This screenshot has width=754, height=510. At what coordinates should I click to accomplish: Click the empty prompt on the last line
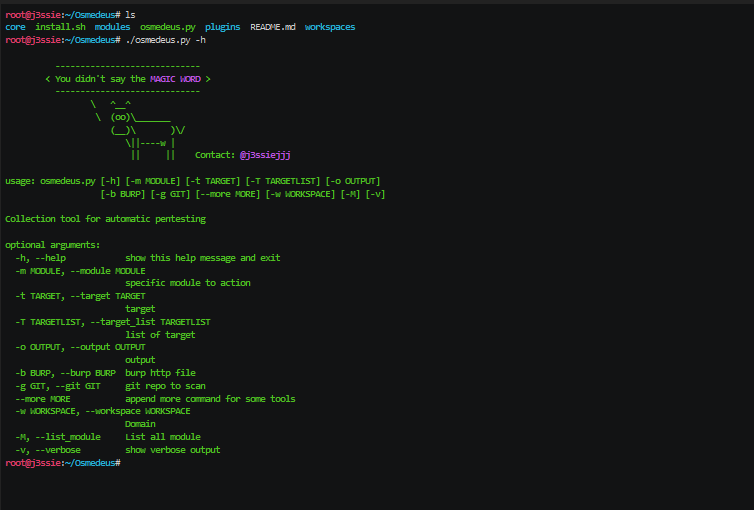[x=124, y=463]
